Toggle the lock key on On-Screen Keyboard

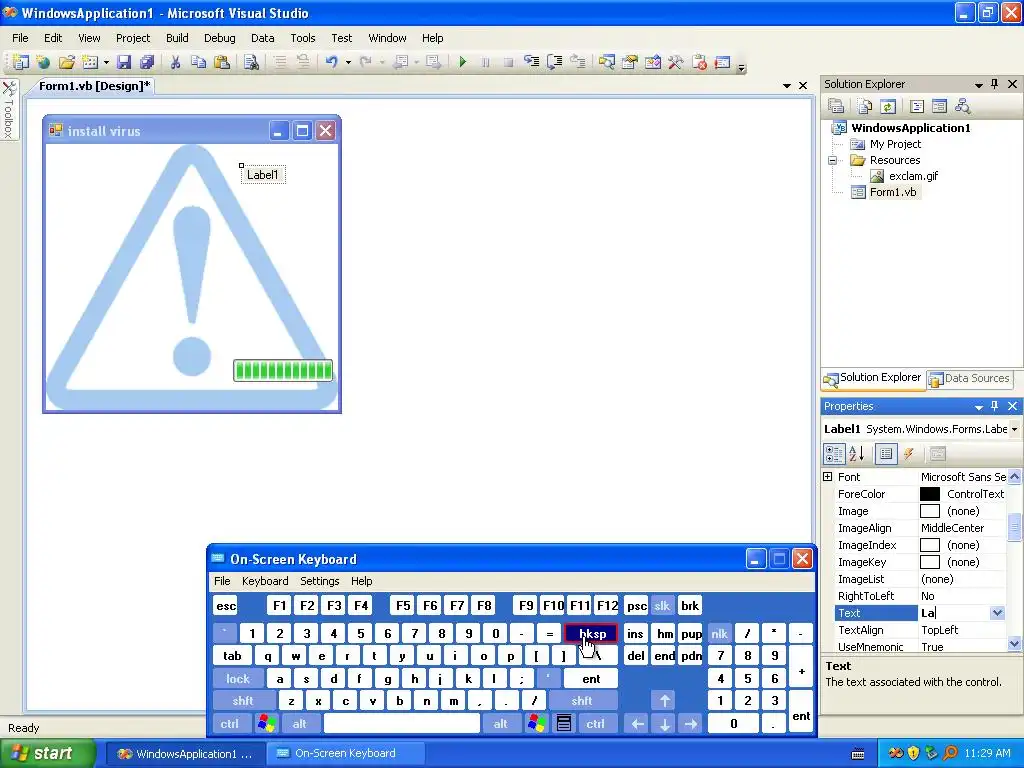(238, 679)
